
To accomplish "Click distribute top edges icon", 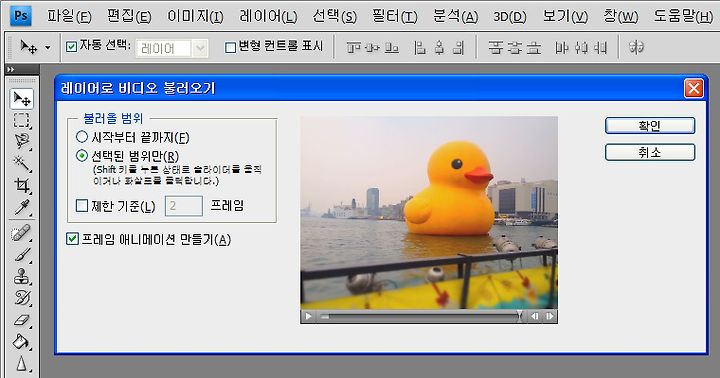I will click(495, 47).
